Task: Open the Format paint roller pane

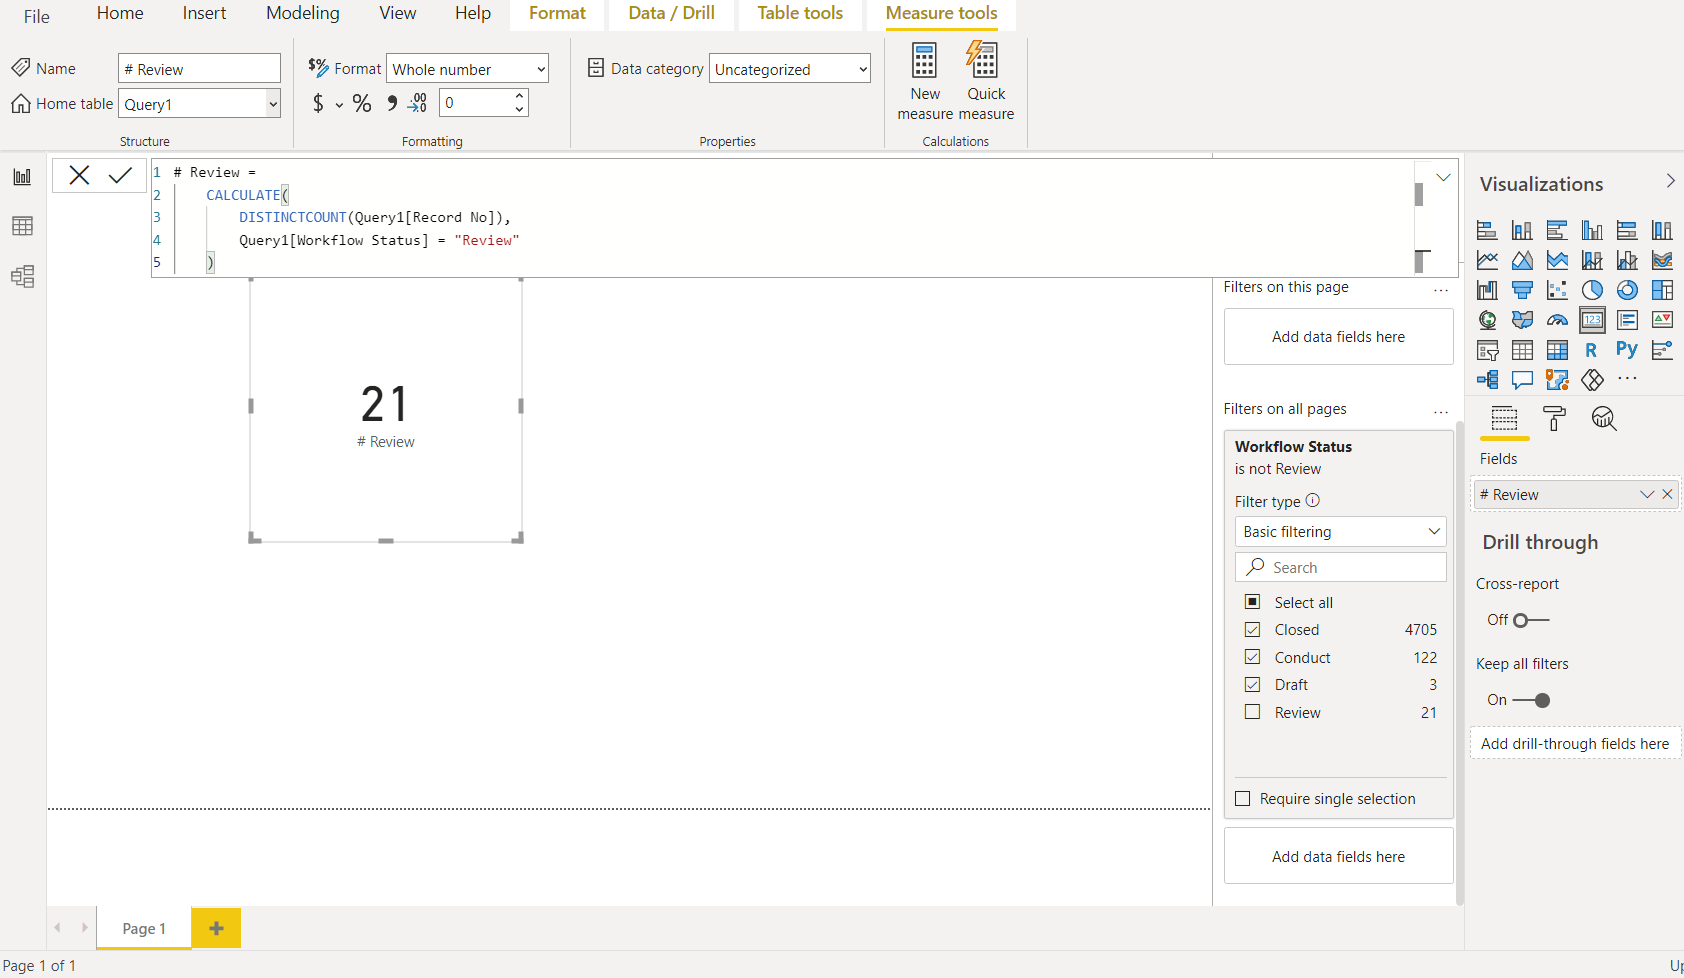Action: [x=1554, y=418]
